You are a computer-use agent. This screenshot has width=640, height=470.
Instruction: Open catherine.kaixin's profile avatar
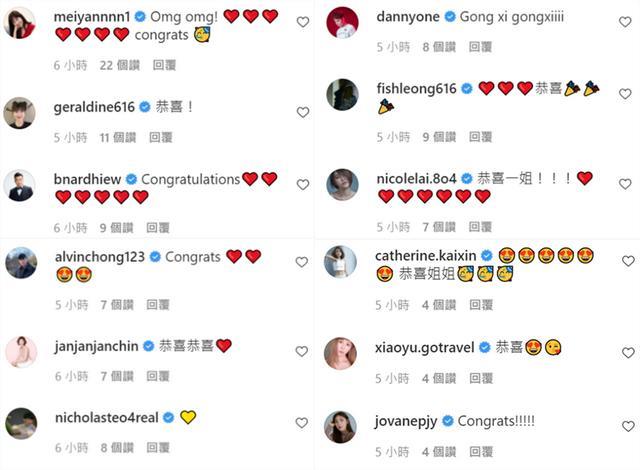pyautogui.click(x=340, y=262)
